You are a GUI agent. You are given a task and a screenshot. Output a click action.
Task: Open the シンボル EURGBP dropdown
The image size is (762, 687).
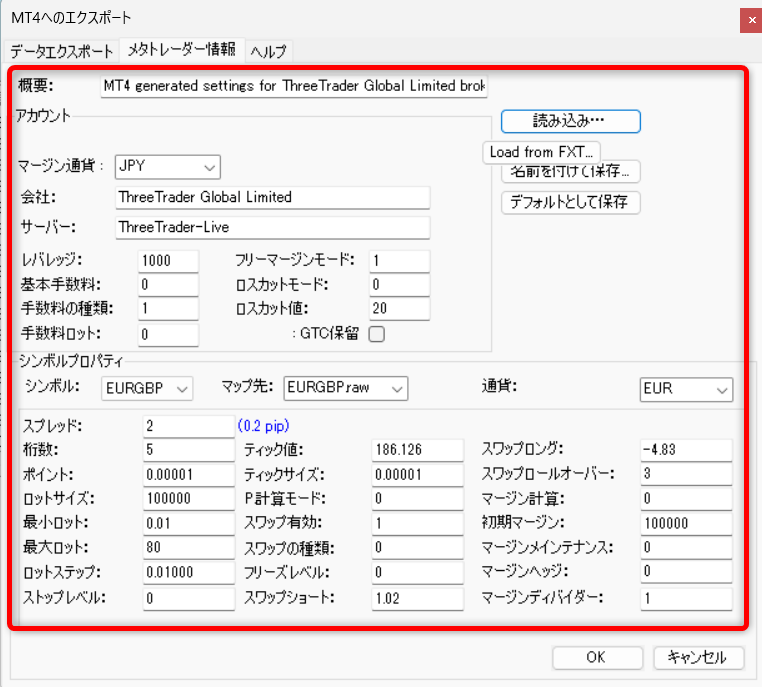click(x=147, y=388)
